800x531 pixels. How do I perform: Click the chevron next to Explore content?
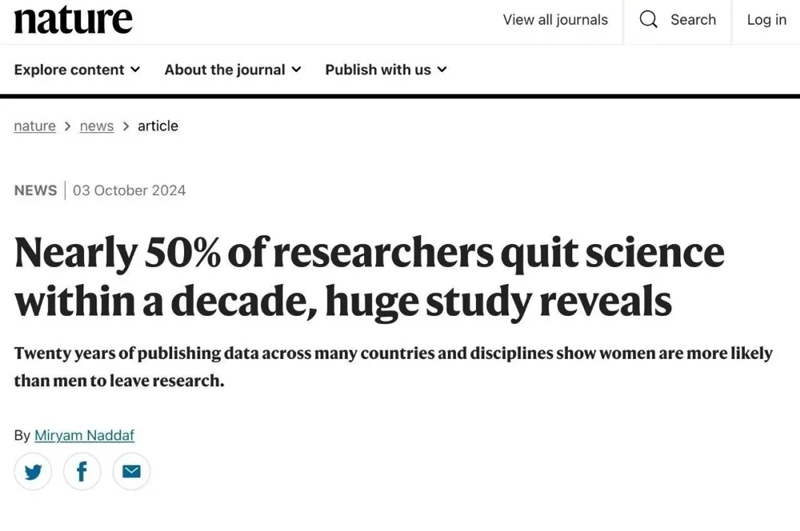pos(135,69)
